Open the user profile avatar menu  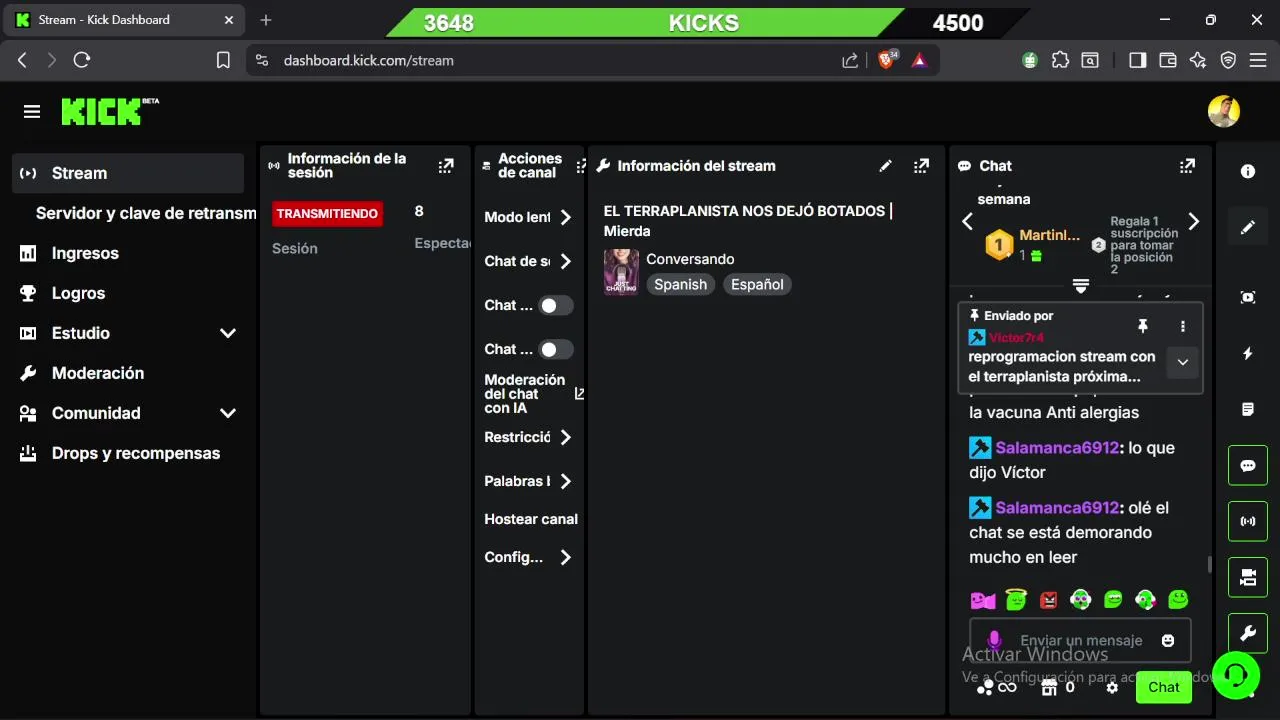1224,112
